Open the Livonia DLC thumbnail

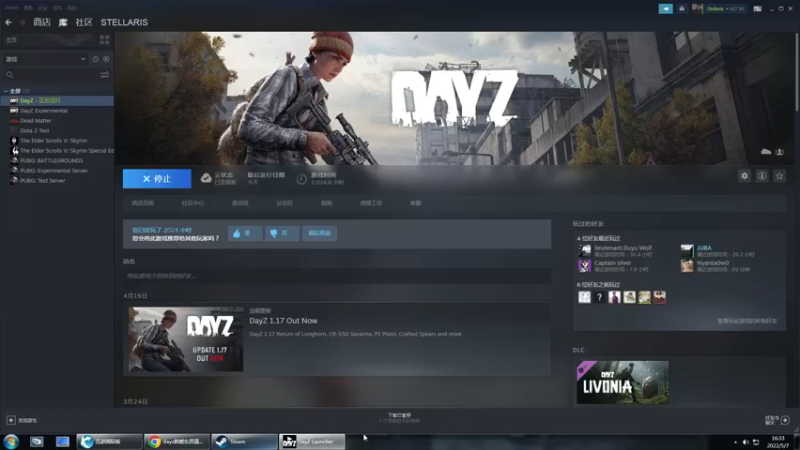click(x=622, y=383)
